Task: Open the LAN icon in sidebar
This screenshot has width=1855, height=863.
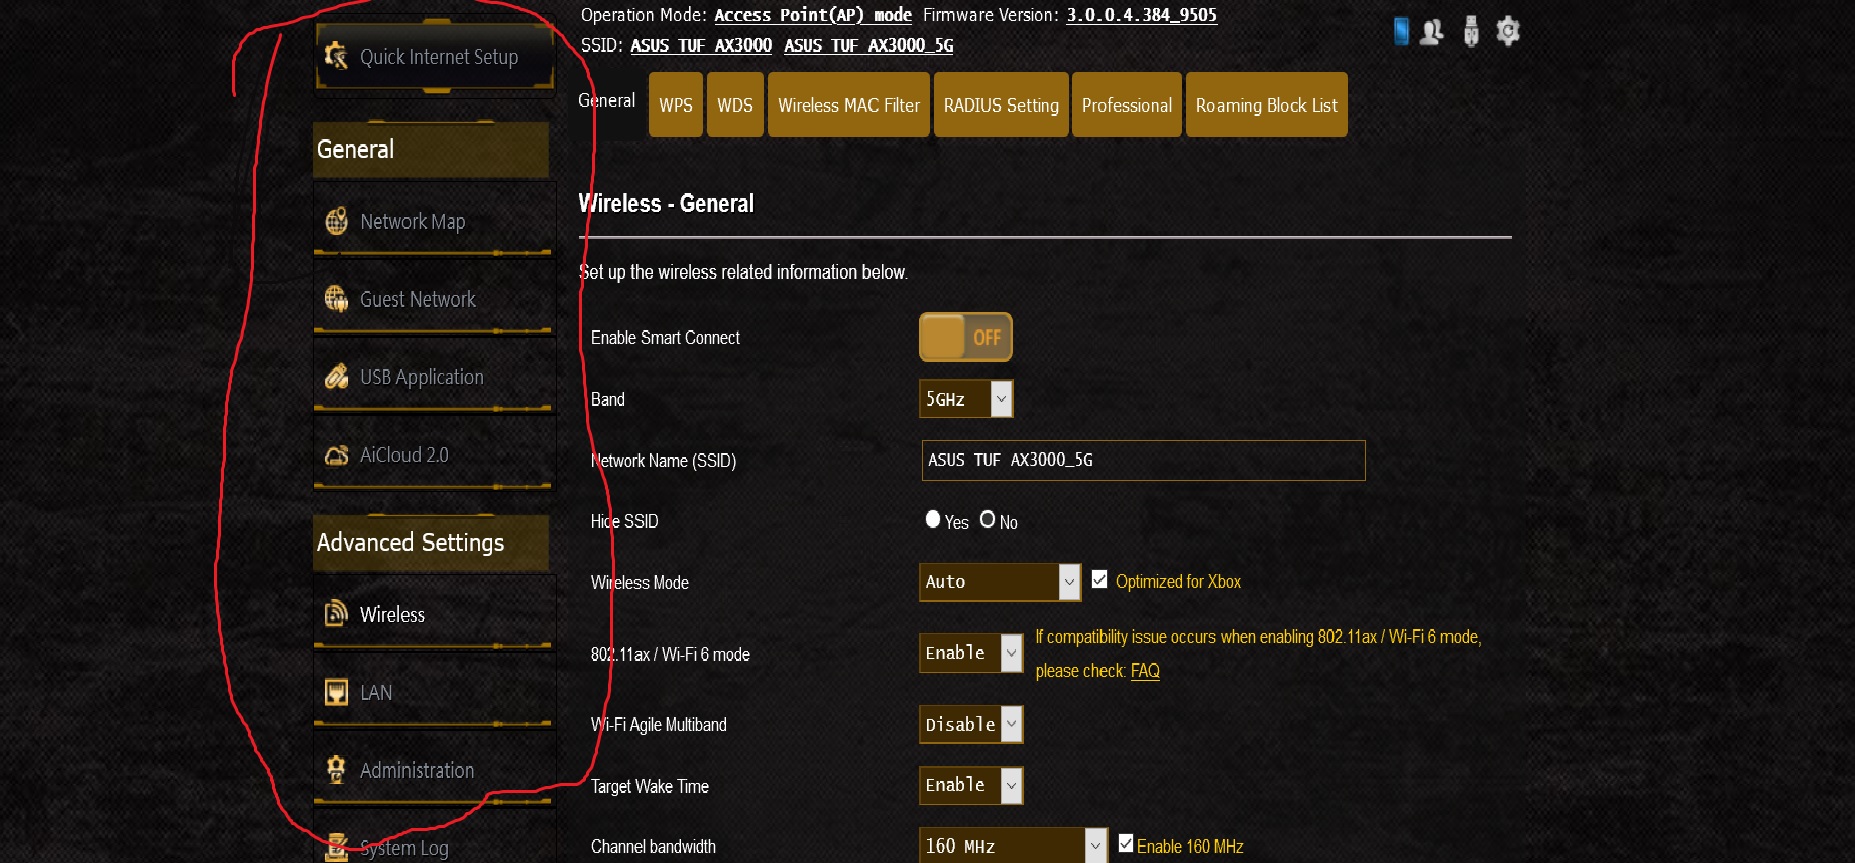Action: pyautogui.click(x=337, y=692)
